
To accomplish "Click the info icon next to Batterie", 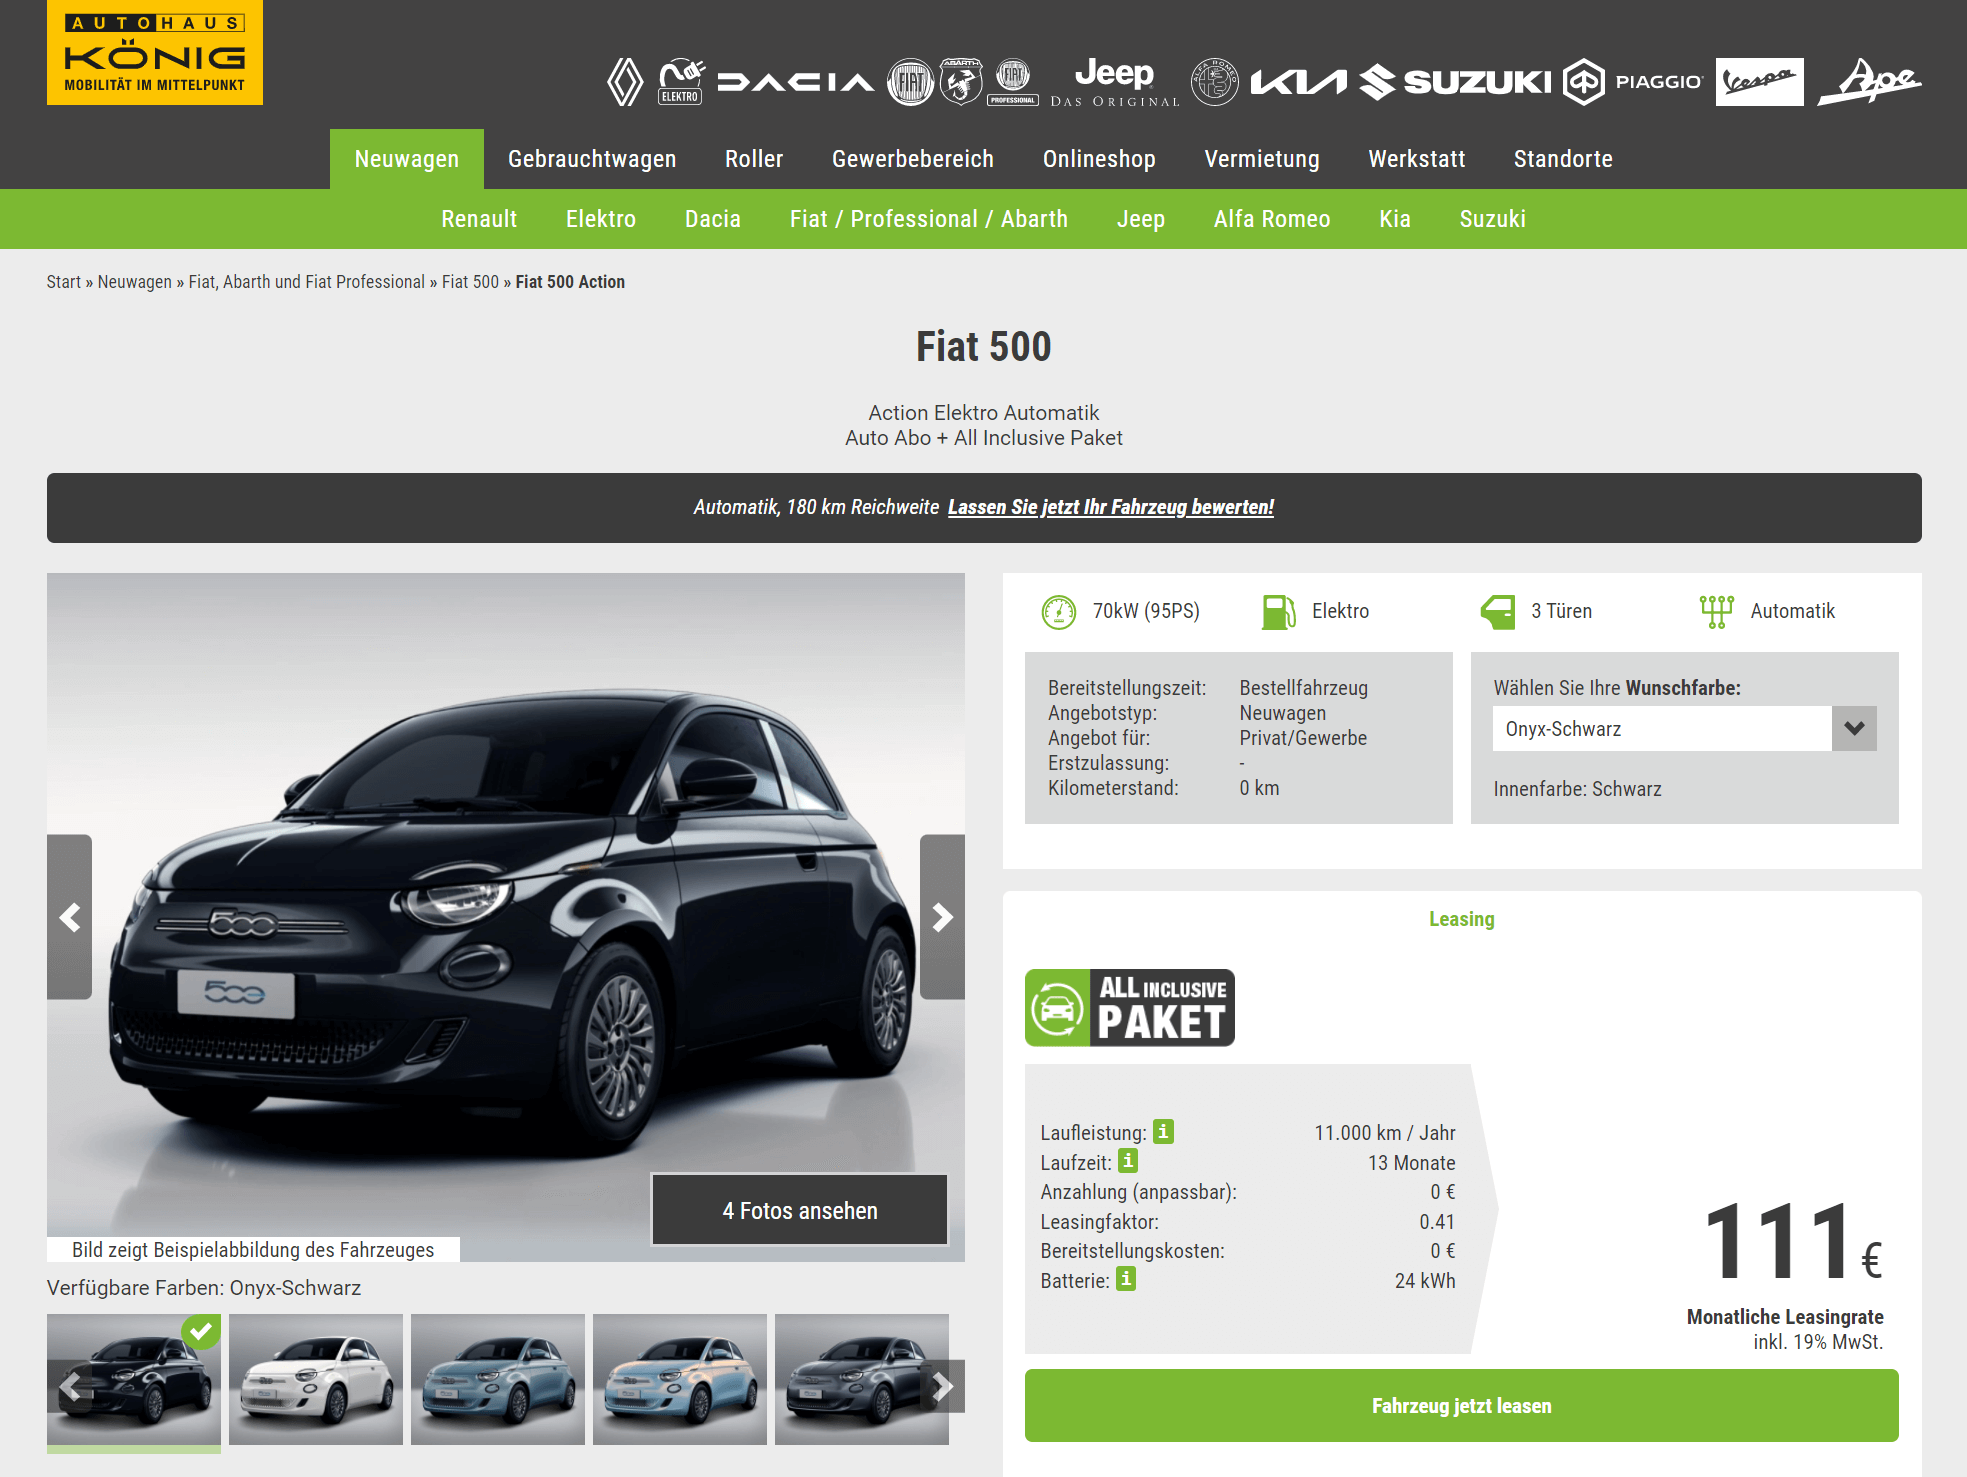I will click(x=1126, y=1279).
